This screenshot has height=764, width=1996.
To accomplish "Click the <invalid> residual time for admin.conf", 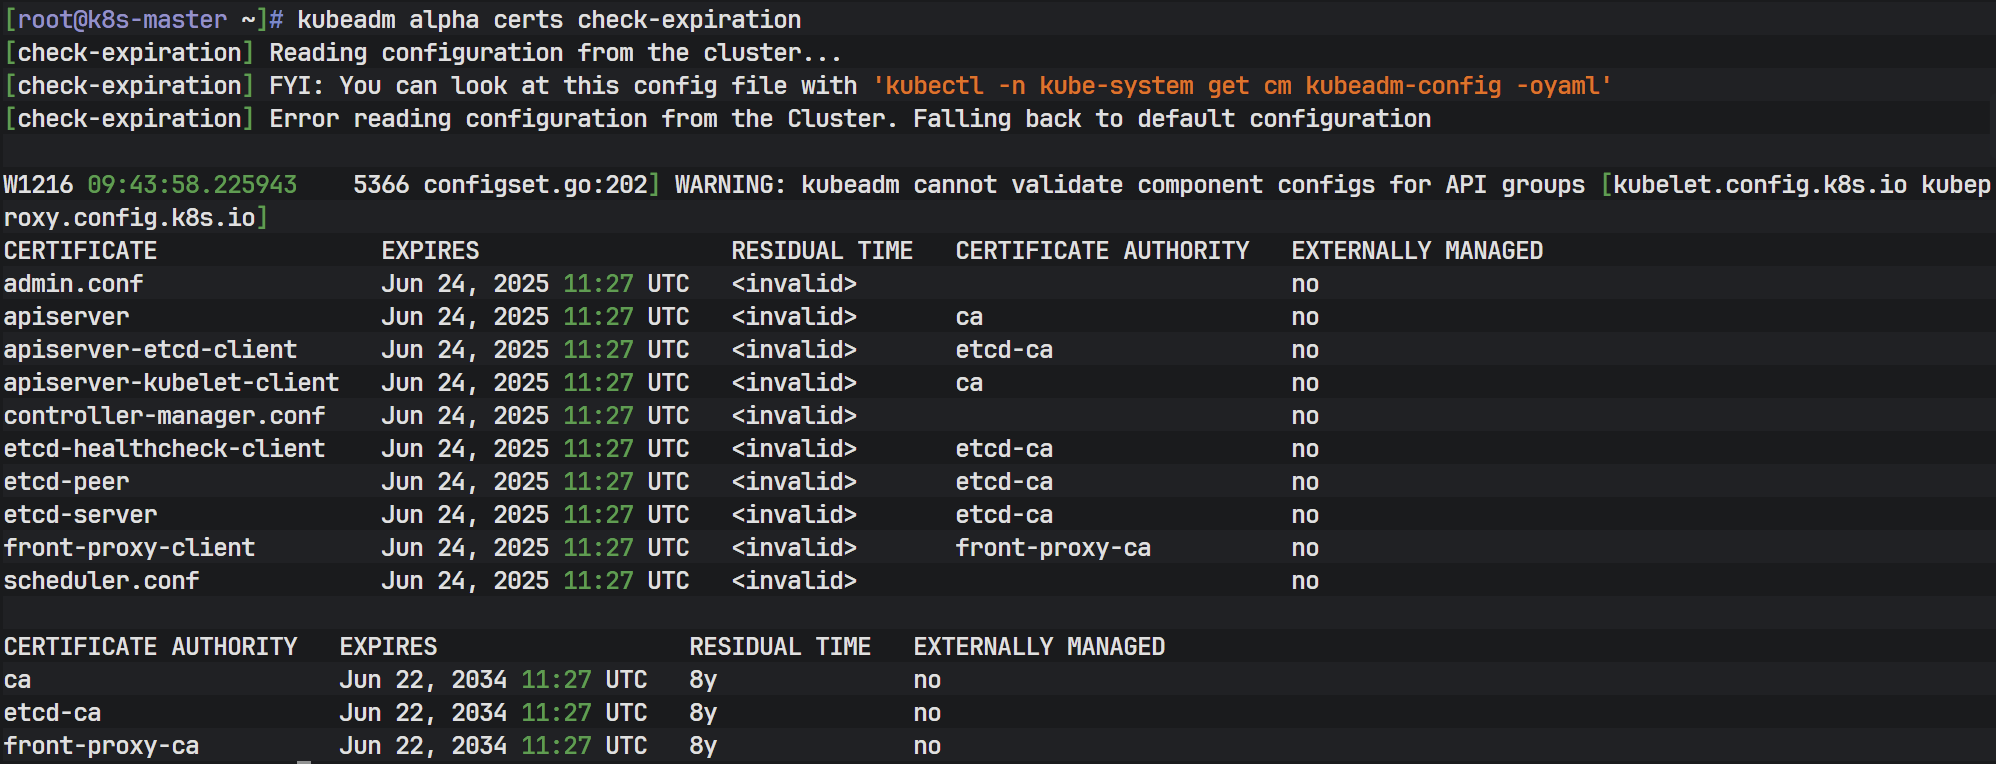I will coord(794,284).
